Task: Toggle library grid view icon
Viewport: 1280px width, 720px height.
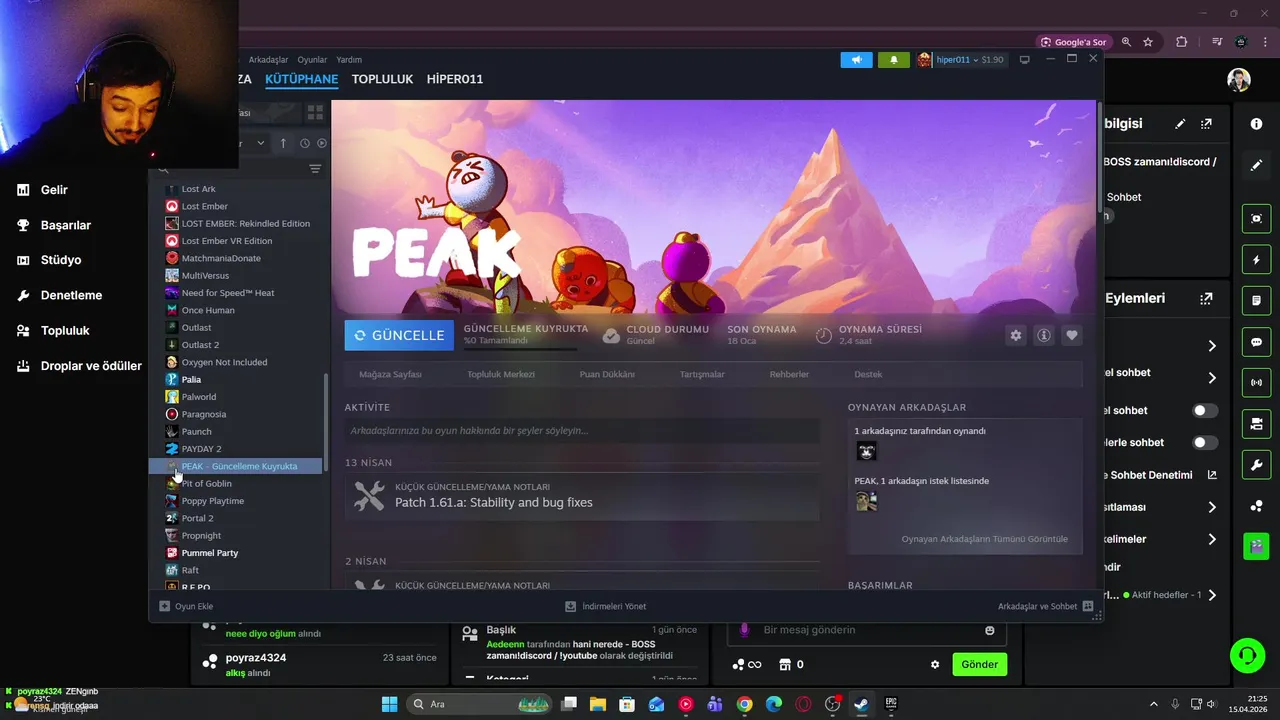Action: coord(315,113)
